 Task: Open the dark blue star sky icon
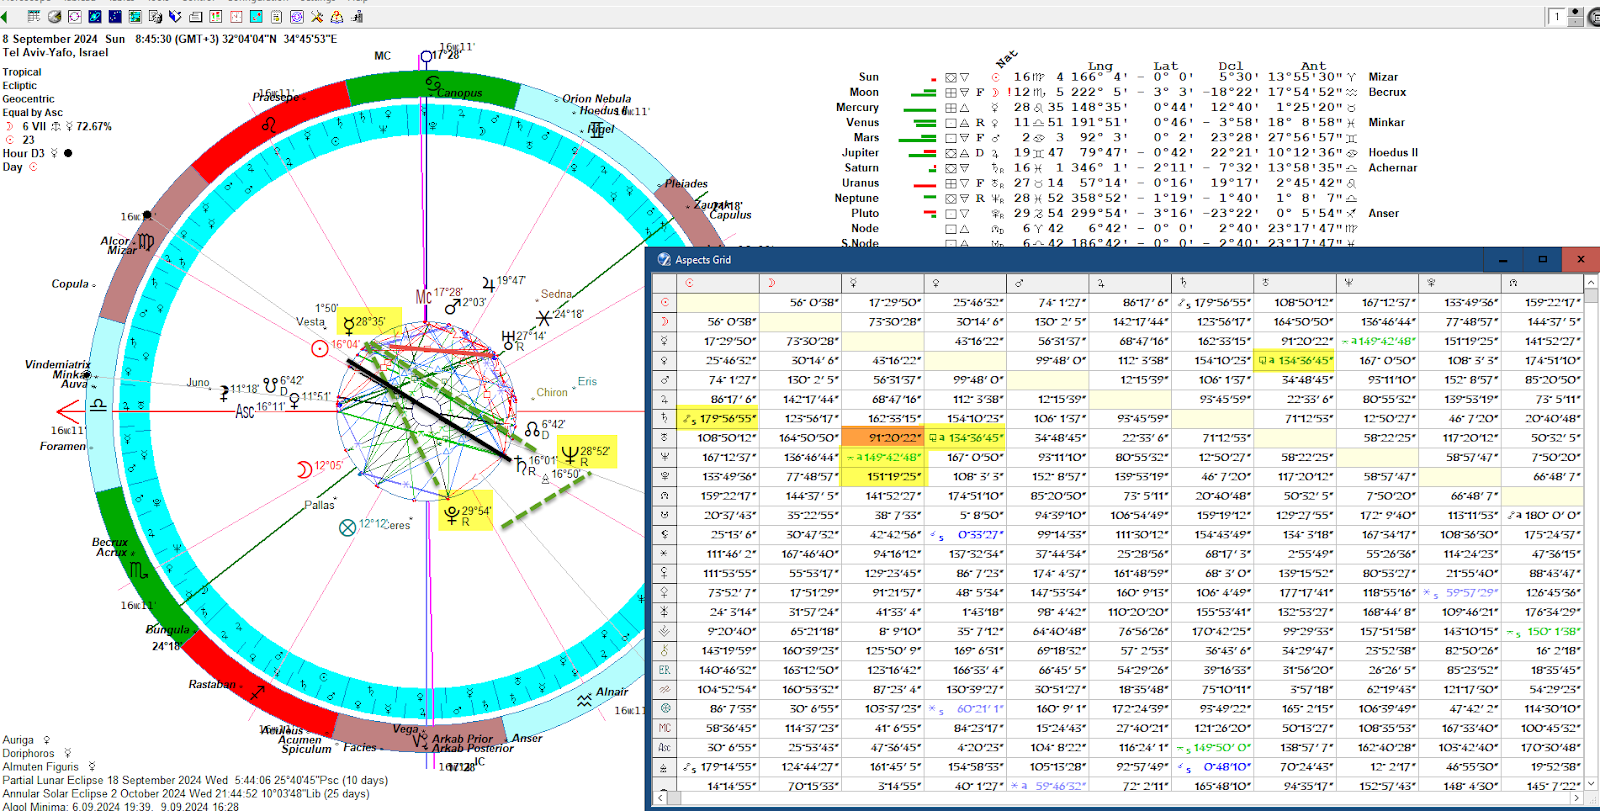tap(115, 17)
